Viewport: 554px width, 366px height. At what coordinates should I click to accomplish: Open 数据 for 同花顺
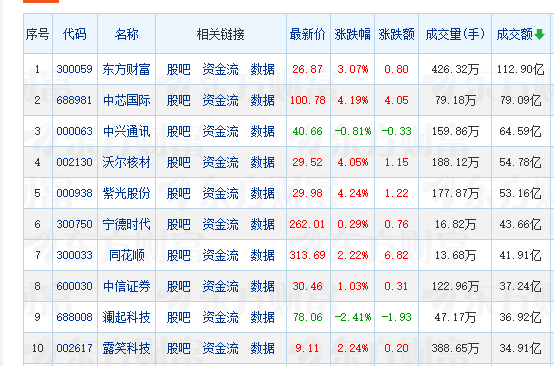(263, 255)
